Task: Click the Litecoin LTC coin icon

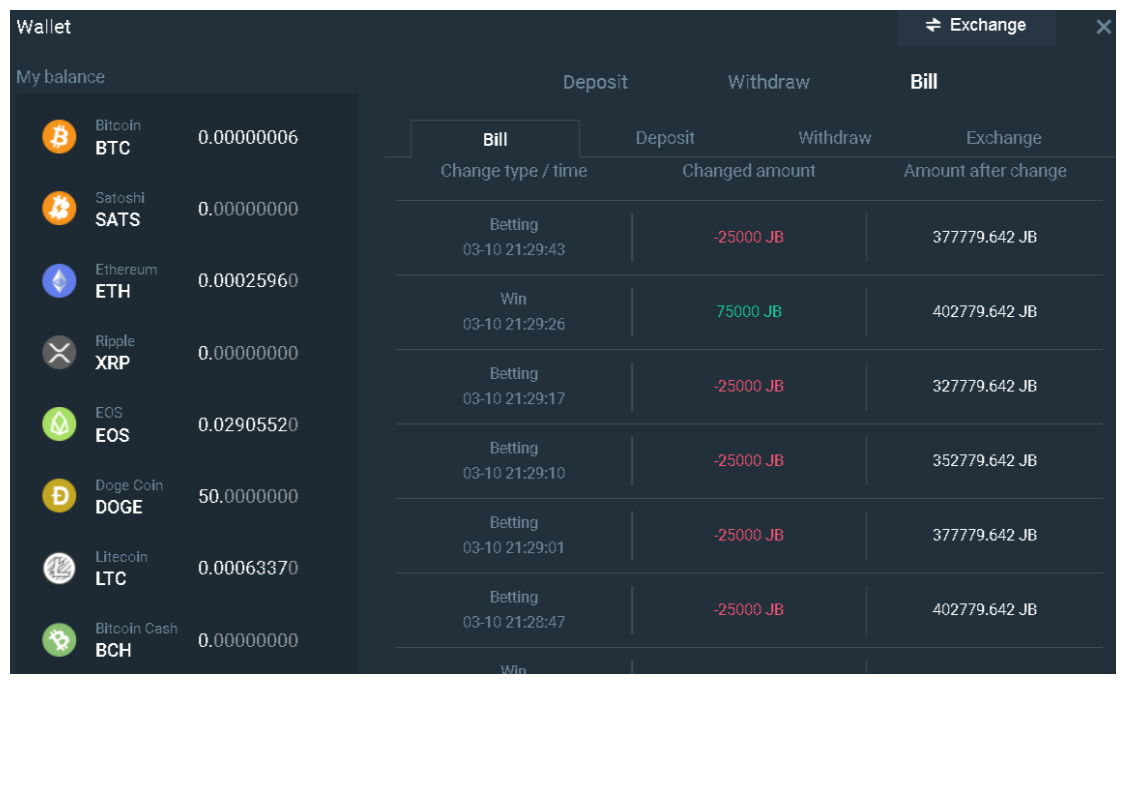Action: pyautogui.click(x=59, y=568)
